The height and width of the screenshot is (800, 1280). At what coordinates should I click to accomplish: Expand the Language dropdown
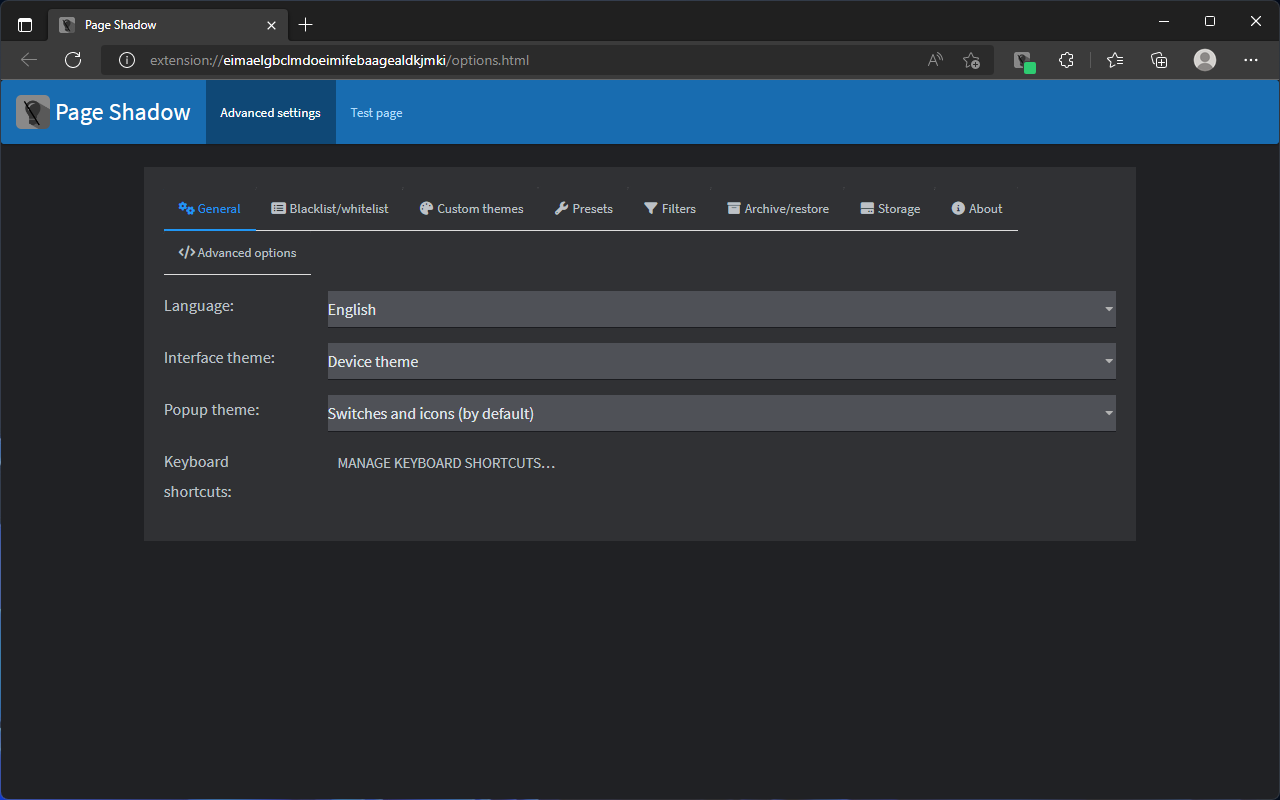coord(721,309)
